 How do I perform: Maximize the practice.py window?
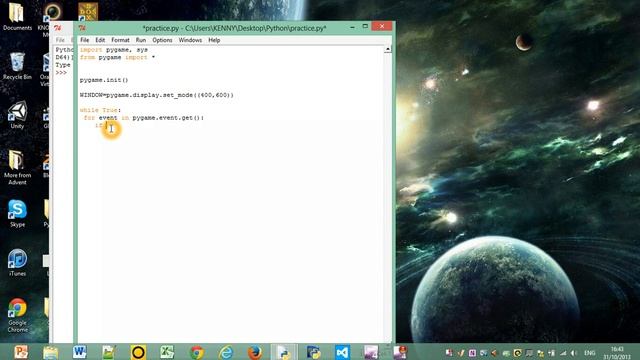pos(365,27)
